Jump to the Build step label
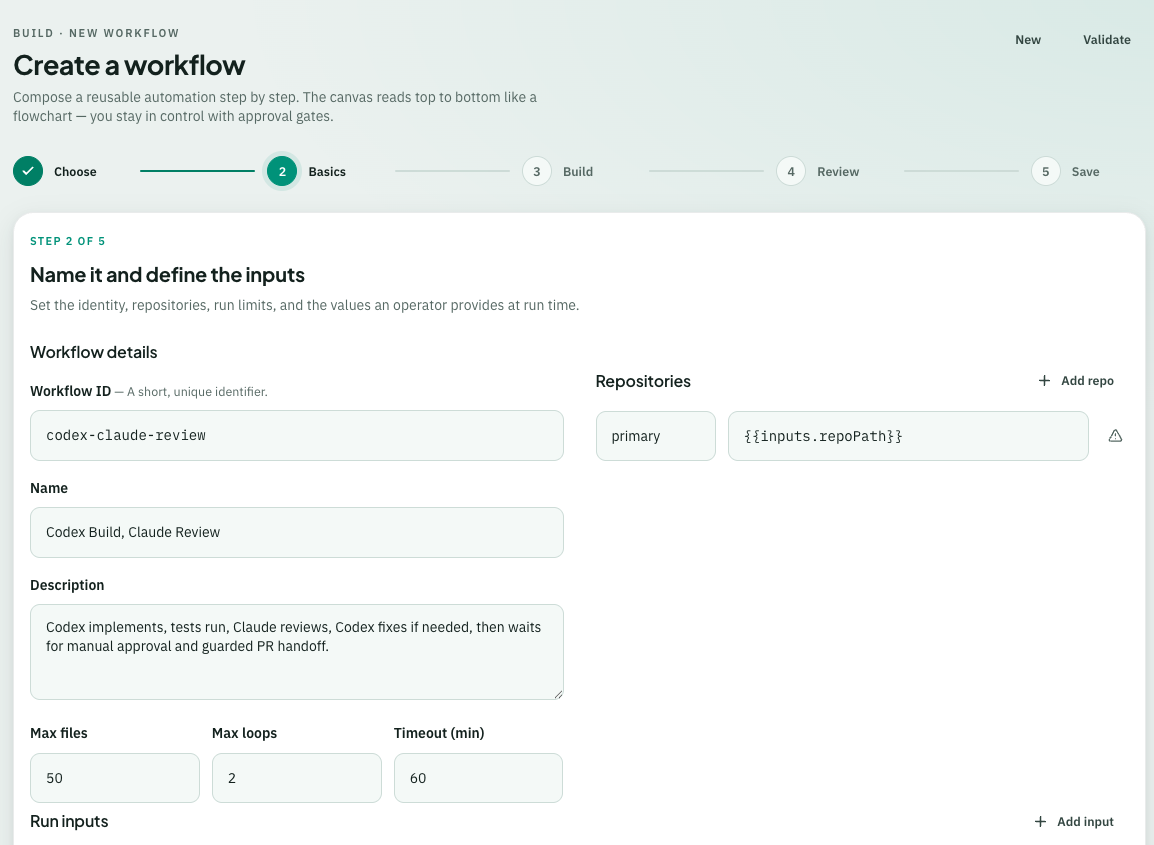The image size is (1154, 845). [x=578, y=172]
